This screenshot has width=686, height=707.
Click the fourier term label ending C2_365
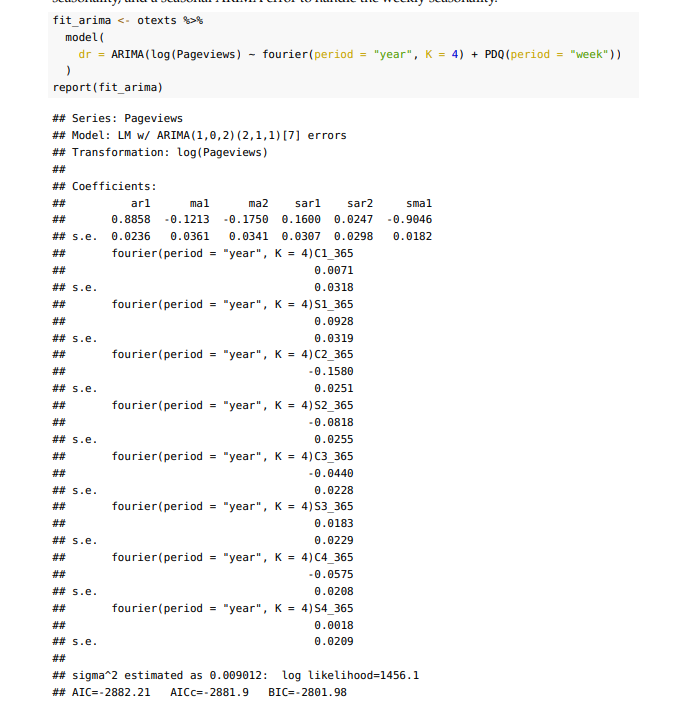coord(232,355)
